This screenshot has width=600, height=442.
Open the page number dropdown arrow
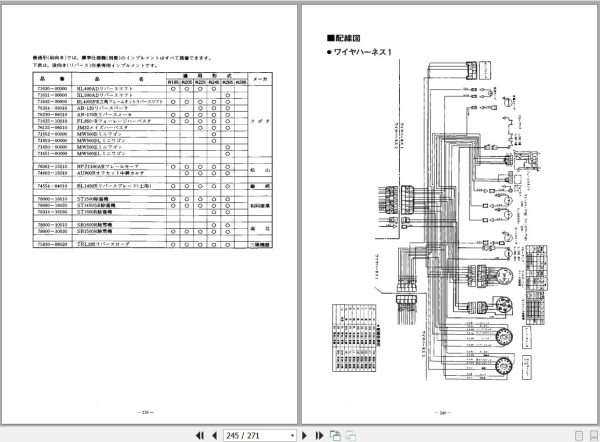(292, 435)
